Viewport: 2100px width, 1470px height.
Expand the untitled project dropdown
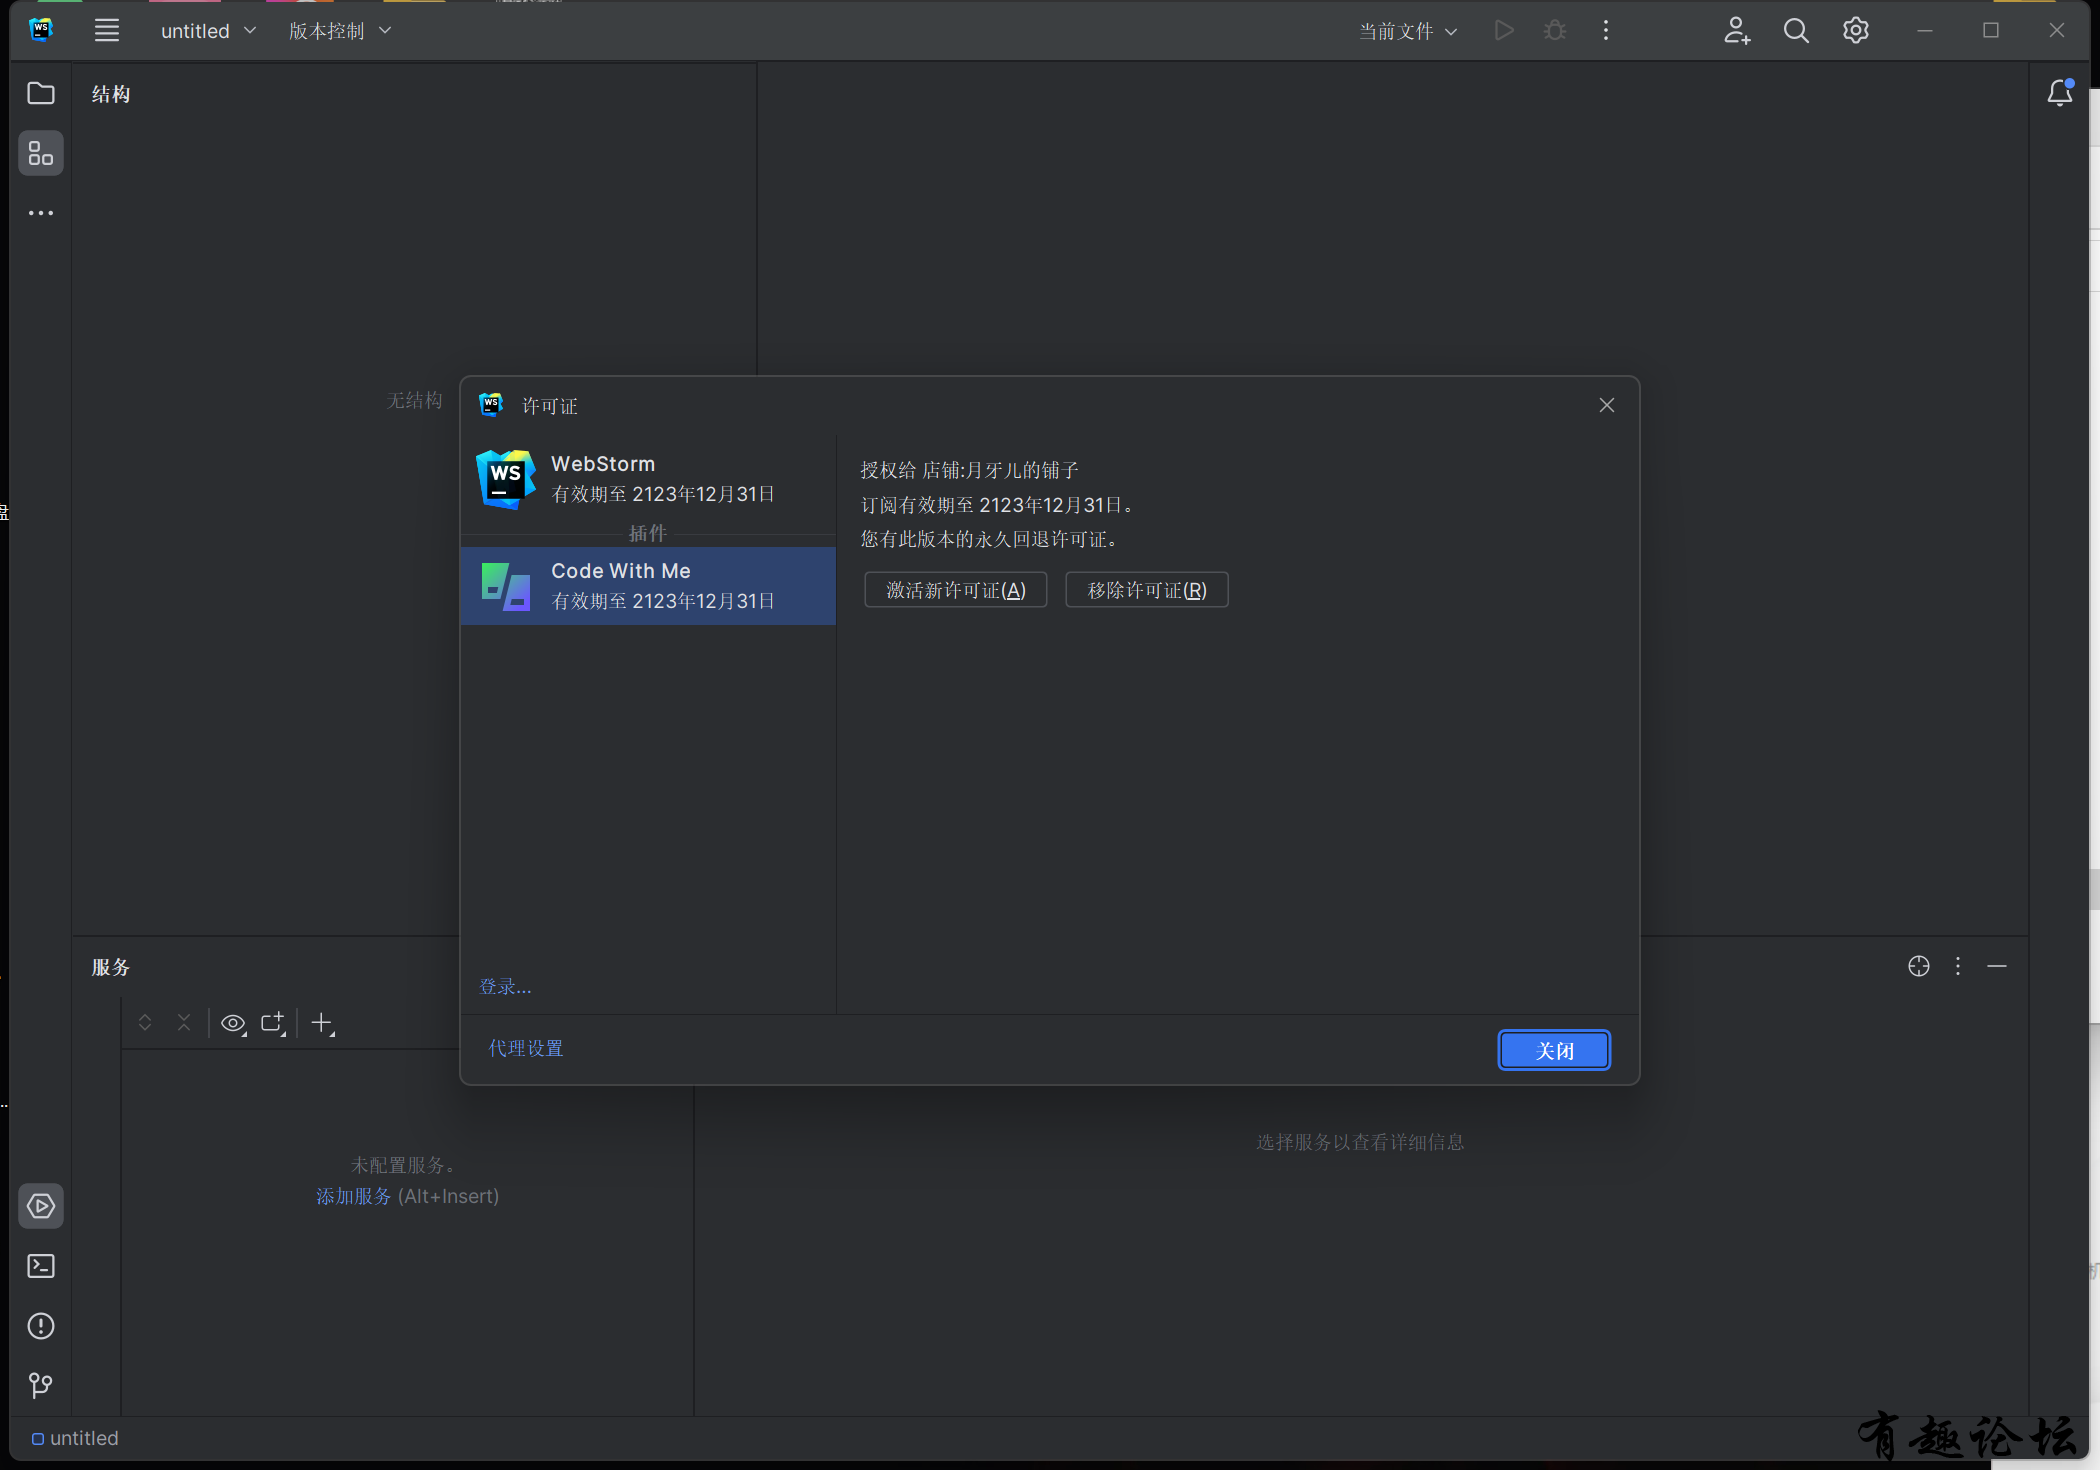pos(209,31)
